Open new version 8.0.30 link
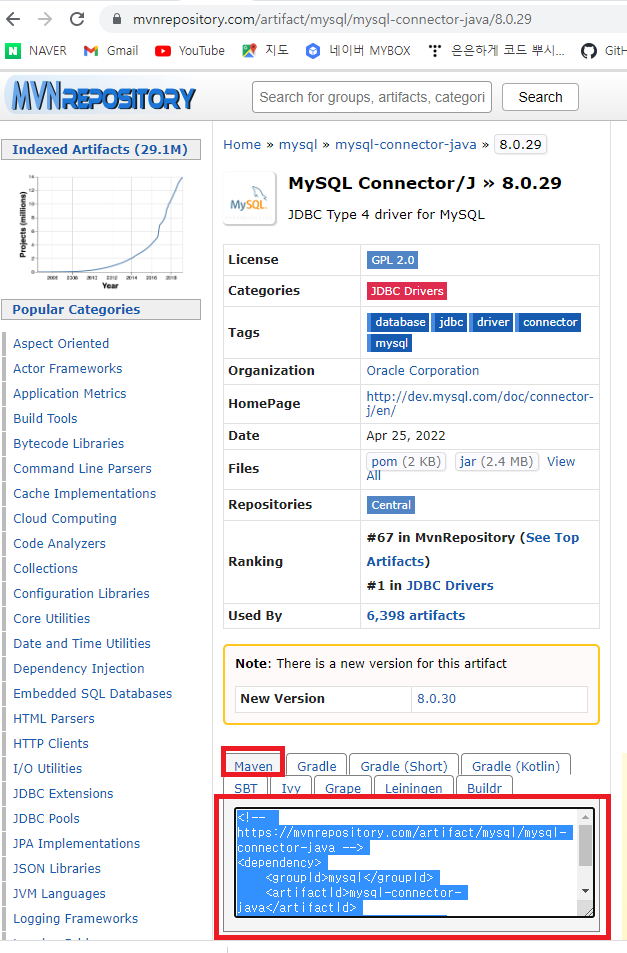627x953 pixels. click(x=436, y=699)
